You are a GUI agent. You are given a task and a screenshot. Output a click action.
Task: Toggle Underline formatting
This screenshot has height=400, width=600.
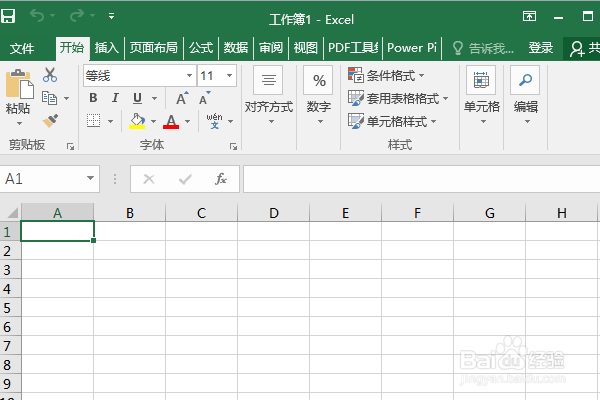pyautogui.click(x=137, y=98)
